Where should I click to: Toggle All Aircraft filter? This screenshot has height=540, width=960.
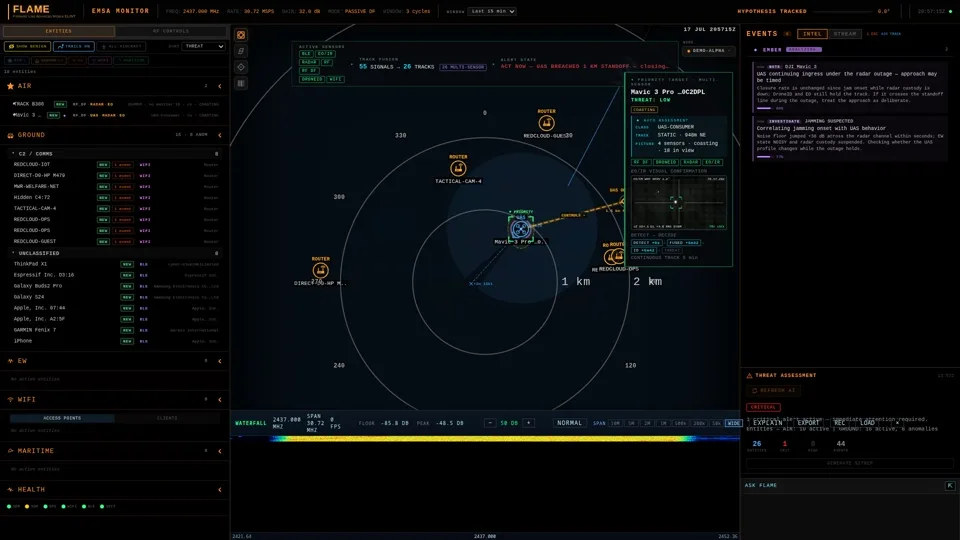coord(121,47)
